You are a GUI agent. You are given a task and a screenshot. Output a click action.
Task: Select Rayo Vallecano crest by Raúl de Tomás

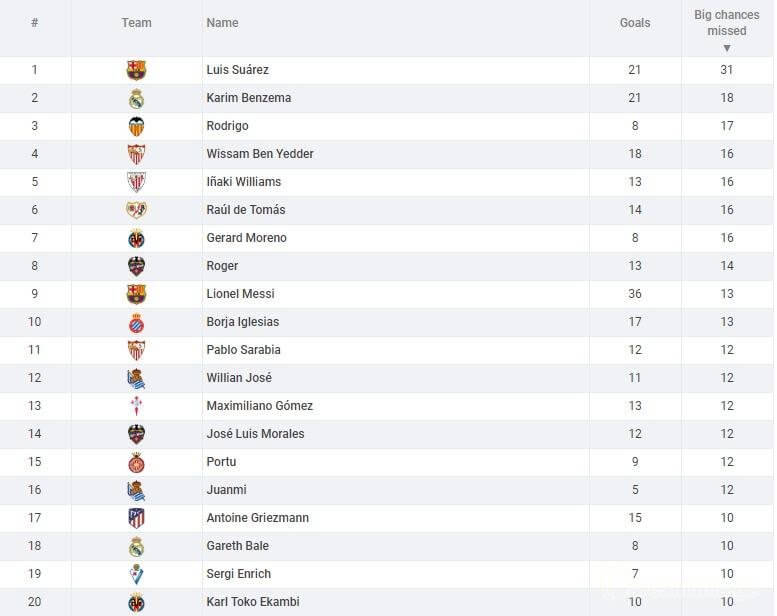(x=136, y=210)
